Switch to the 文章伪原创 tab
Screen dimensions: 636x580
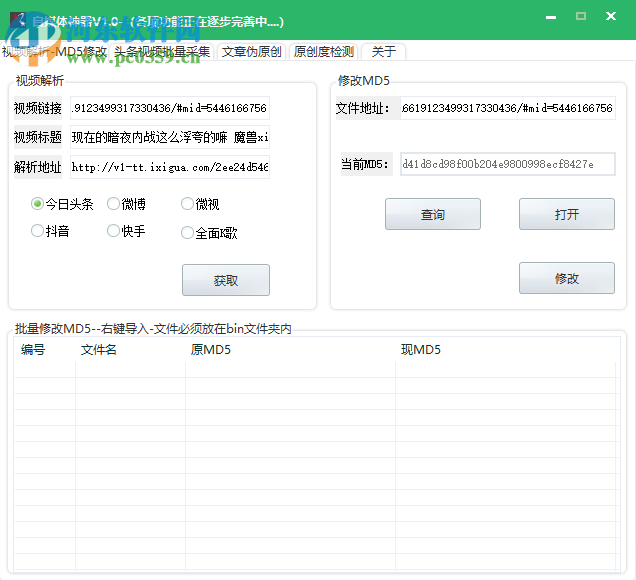click(251, 52)
